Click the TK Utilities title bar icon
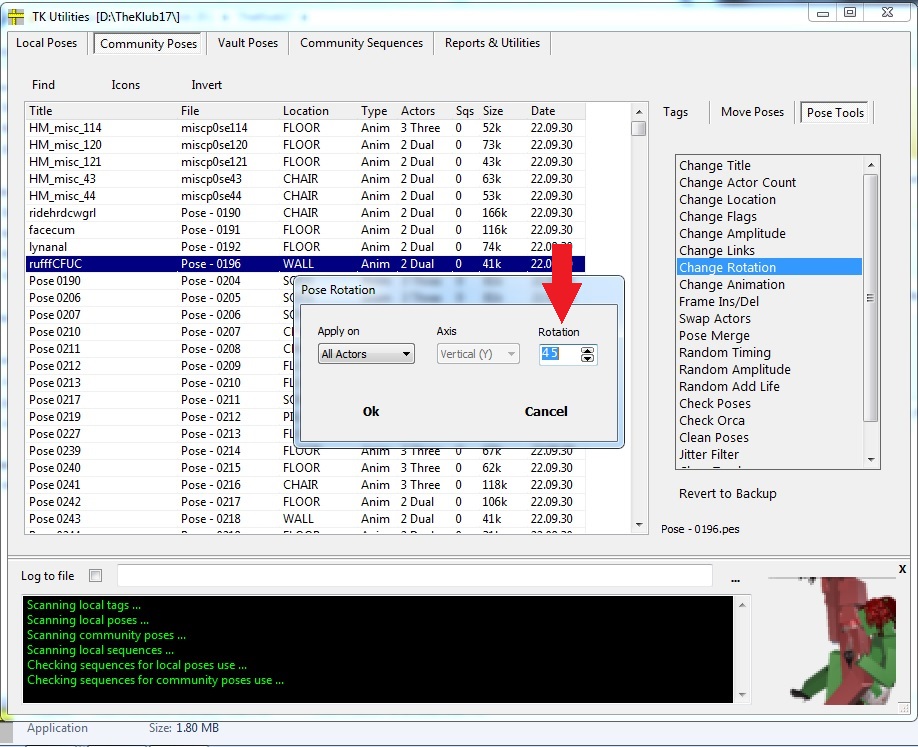 [16, 16]
